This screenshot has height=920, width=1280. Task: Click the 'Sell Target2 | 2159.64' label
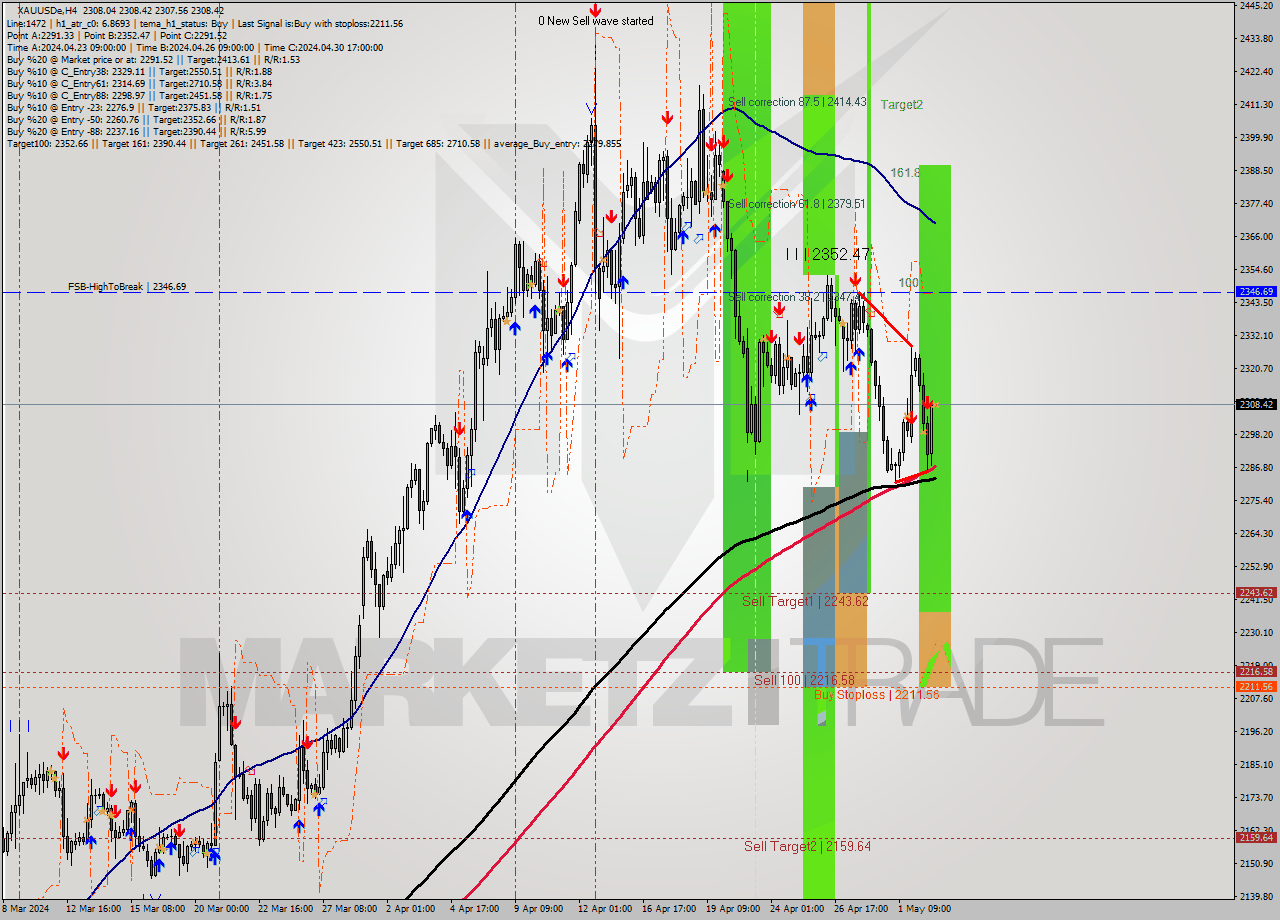[807, 846]
